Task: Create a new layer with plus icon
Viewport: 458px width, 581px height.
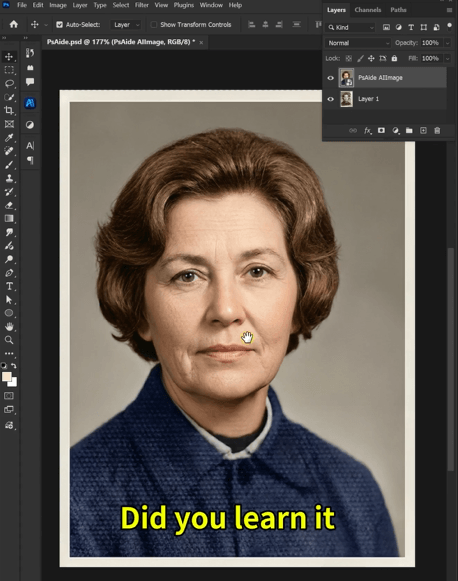Action: 423,130
